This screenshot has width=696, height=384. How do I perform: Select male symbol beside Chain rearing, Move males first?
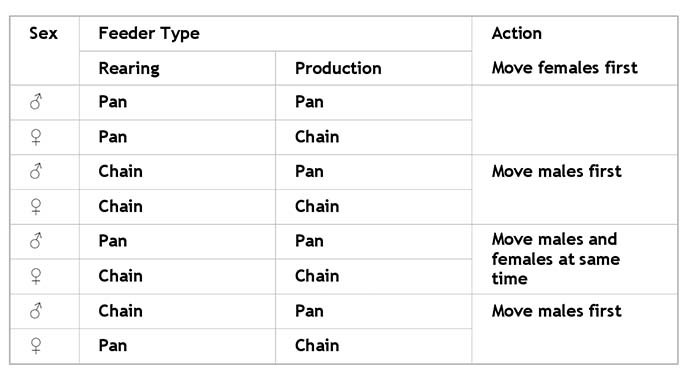click(x=36, y=171)
